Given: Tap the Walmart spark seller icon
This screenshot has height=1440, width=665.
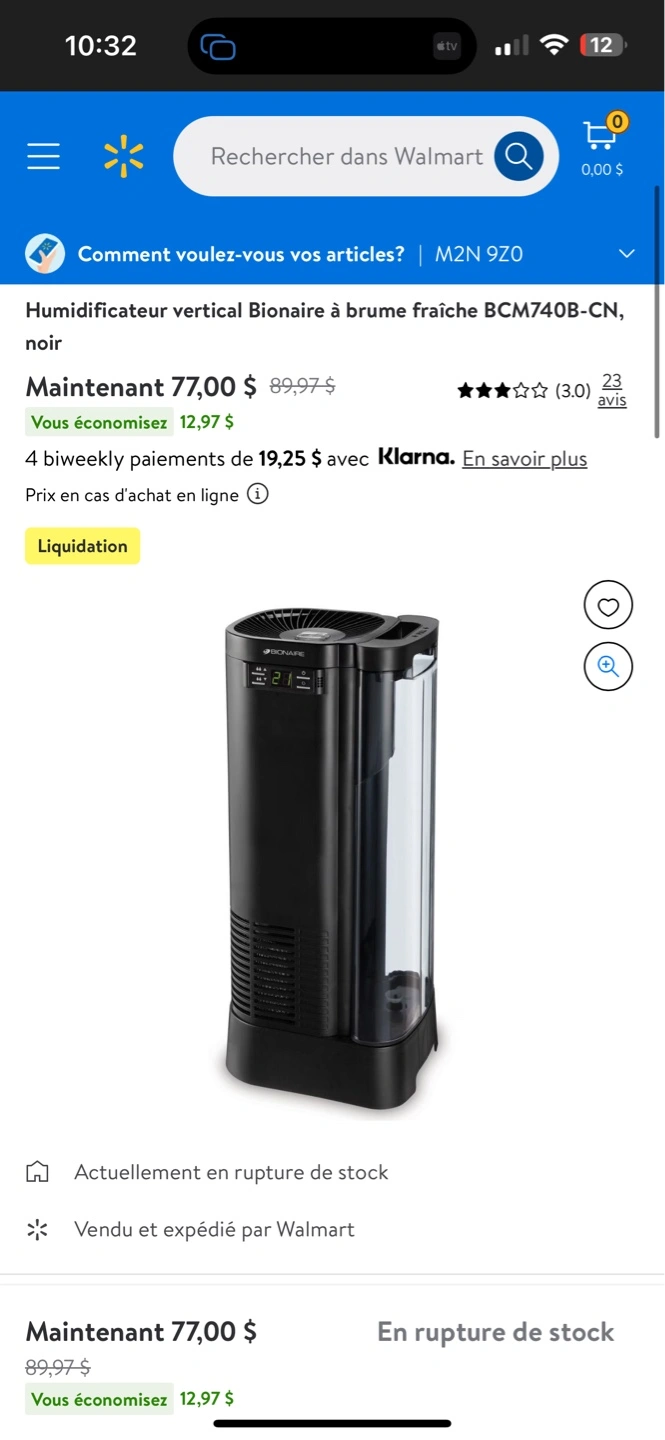Looking at the screenshot, I should point(37,1229).
